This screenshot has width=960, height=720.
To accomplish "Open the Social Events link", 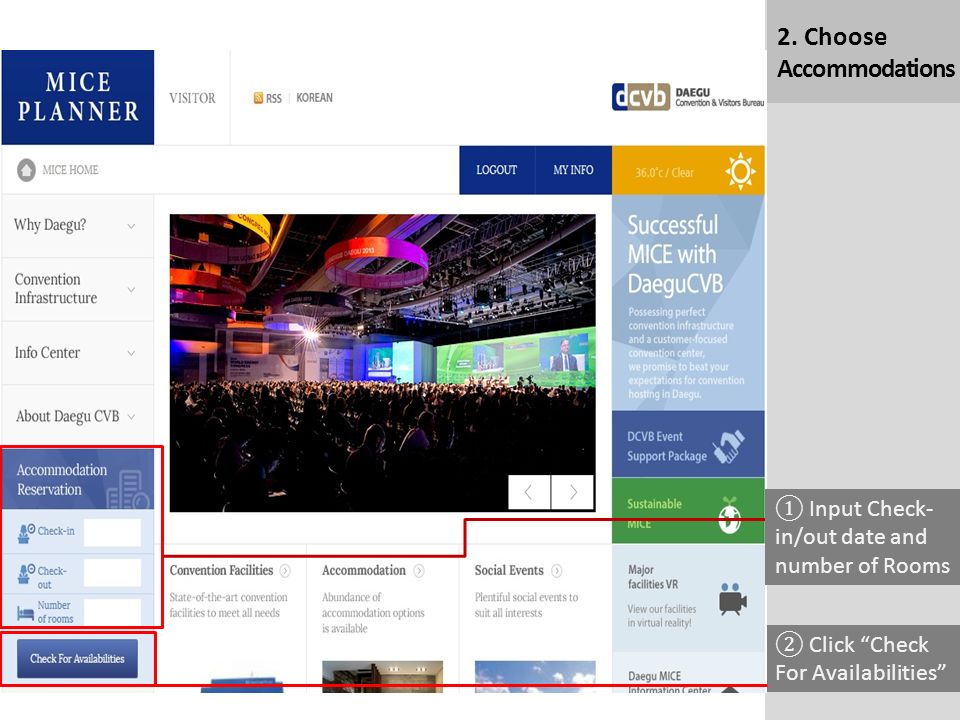I will [x=509, y=571].
